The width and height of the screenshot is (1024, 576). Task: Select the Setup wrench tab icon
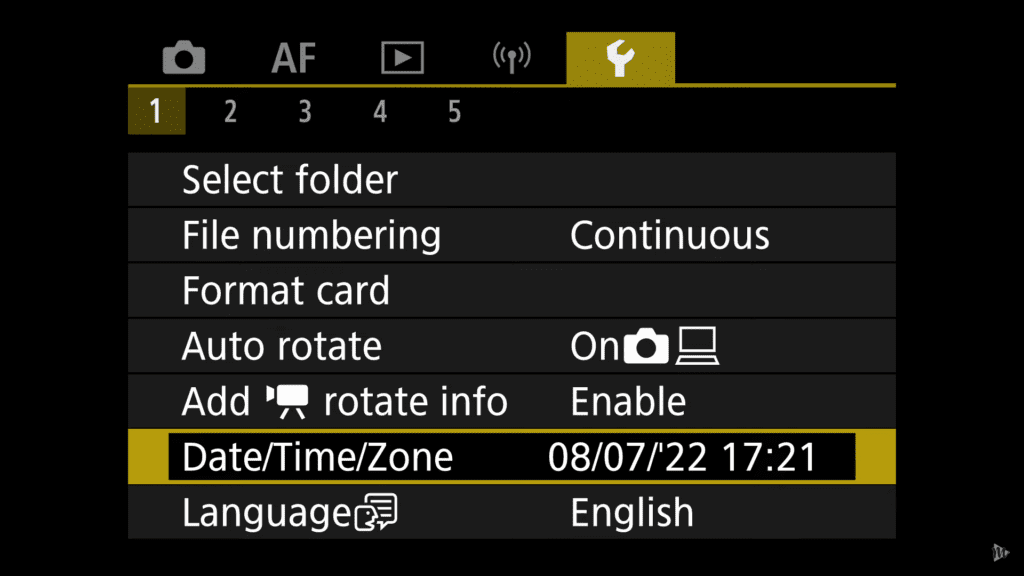coord(620,58)
